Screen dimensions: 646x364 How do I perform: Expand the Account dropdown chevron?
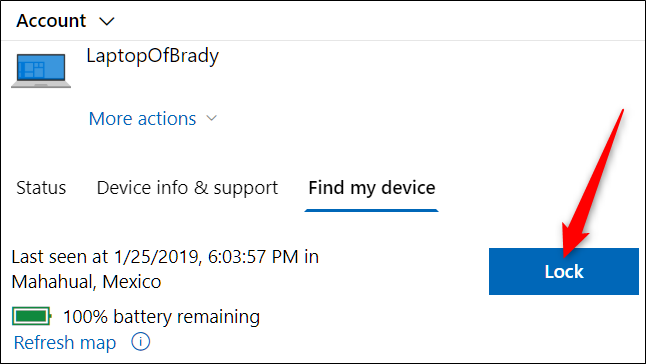[x=107, y=21]
